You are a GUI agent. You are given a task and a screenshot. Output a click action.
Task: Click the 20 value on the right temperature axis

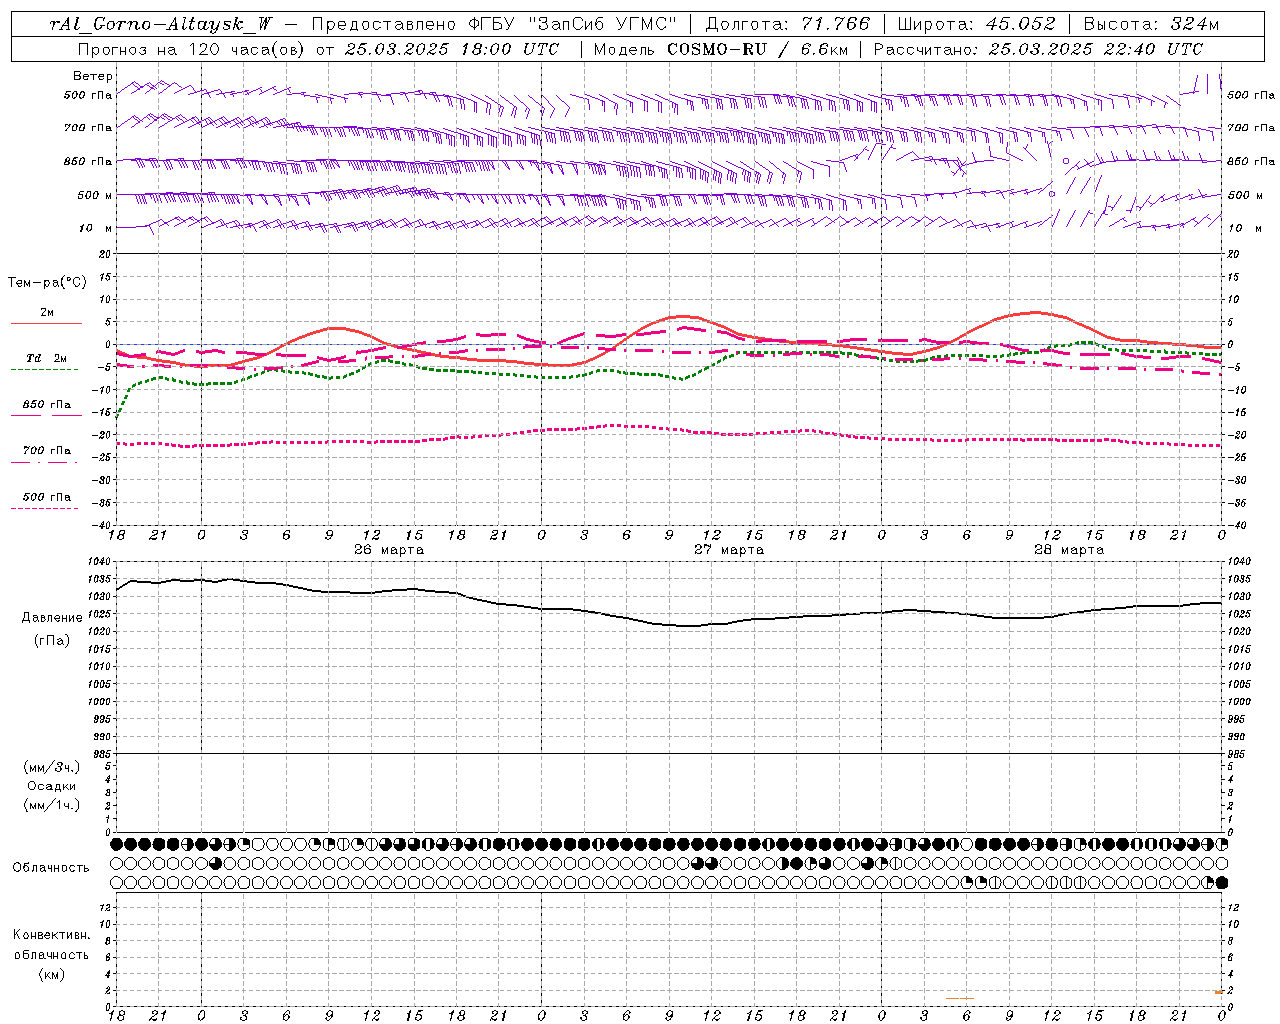1234,255
